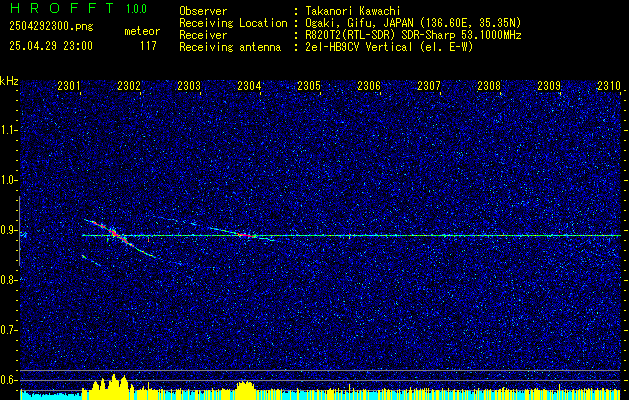
Task: Click the 0.6 frequency axis label
Action: point(8,380)
